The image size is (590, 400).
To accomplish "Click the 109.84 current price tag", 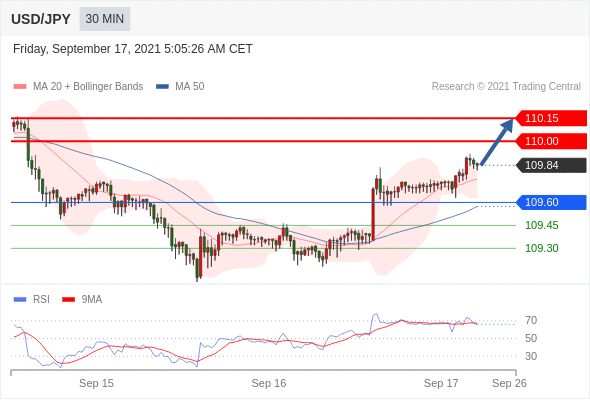I will click(551, 165).
